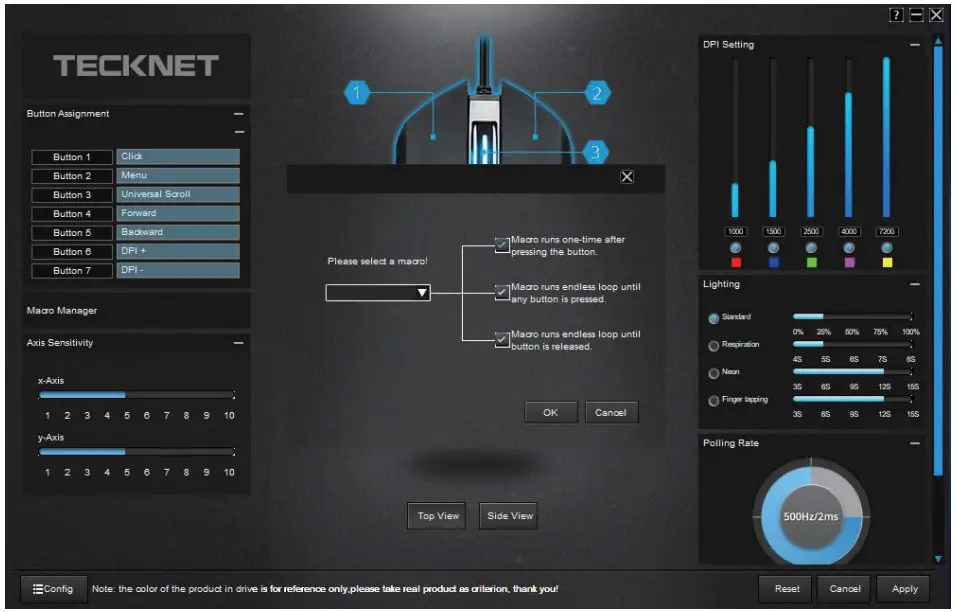Select Standard lighting mode
957x612 pixels.
point(713,319)
